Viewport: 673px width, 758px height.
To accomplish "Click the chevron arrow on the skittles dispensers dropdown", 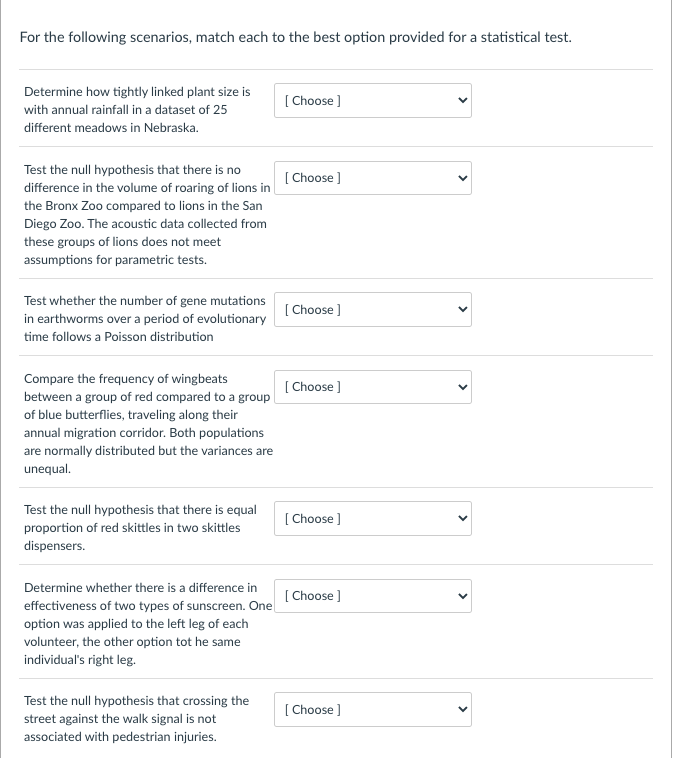I will 463,518.
